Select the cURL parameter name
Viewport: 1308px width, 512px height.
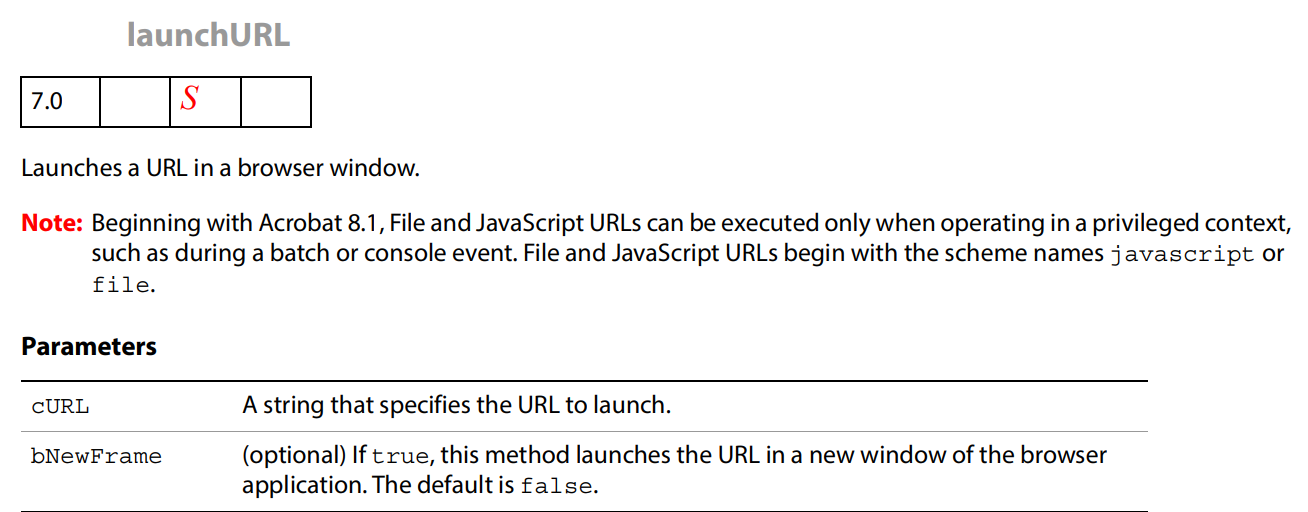click(x=59, y=407)
